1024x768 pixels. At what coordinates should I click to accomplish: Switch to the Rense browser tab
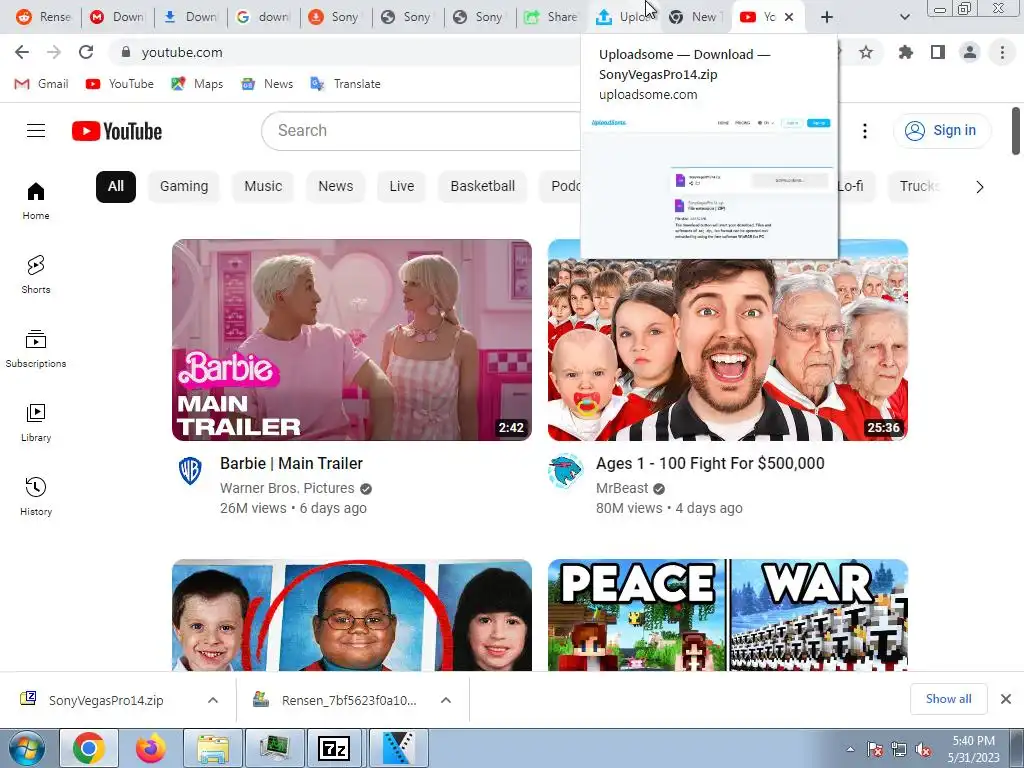[43, 17]
